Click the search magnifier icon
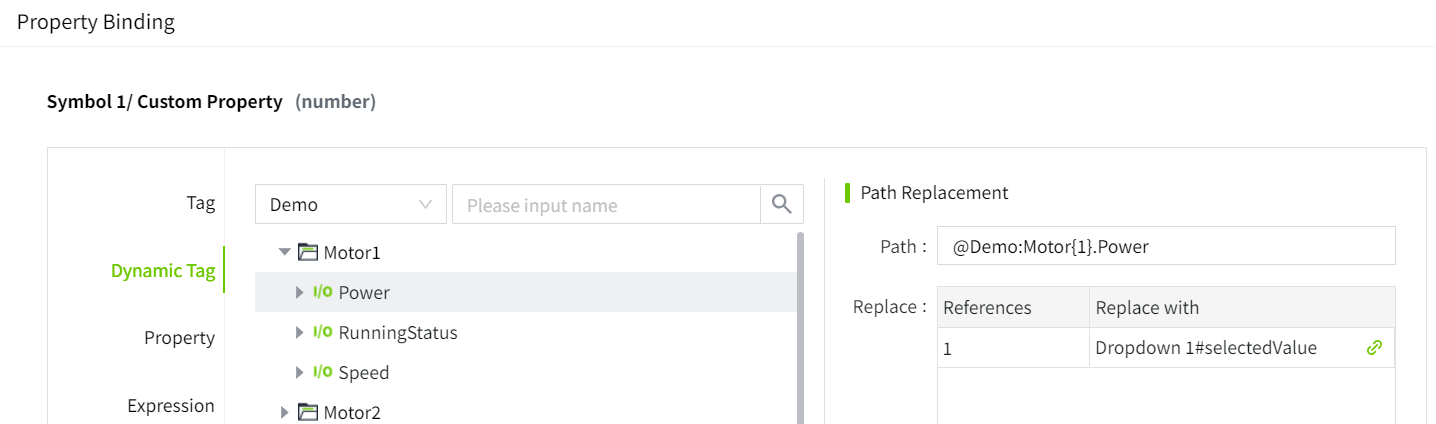 point(781,205)
